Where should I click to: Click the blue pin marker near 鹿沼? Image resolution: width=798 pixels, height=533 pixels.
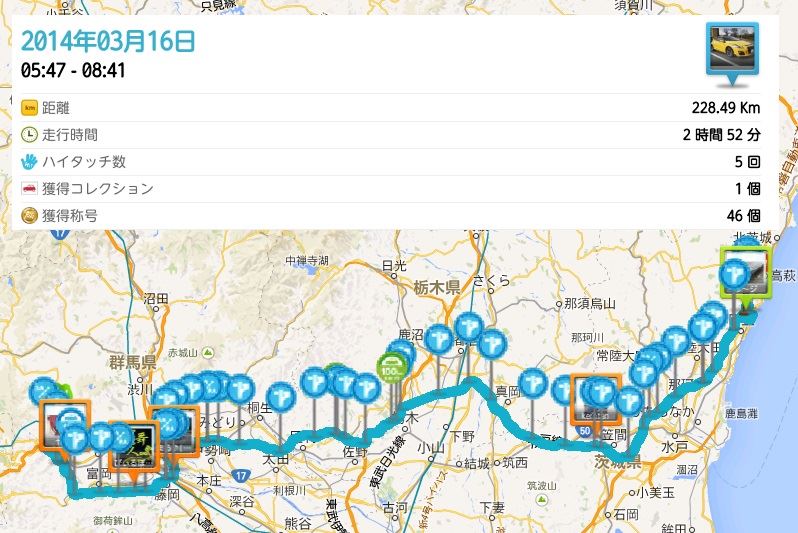pos(439,339)
